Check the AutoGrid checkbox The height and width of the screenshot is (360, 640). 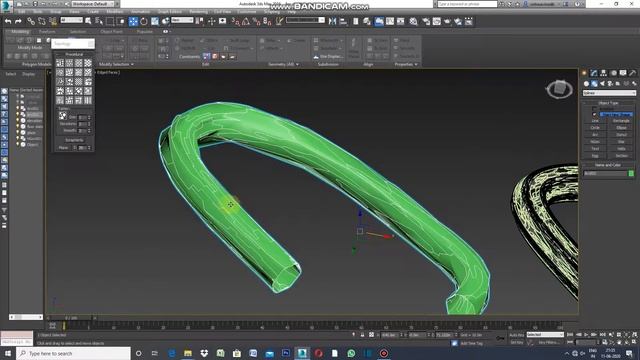(x=594, y=109)
